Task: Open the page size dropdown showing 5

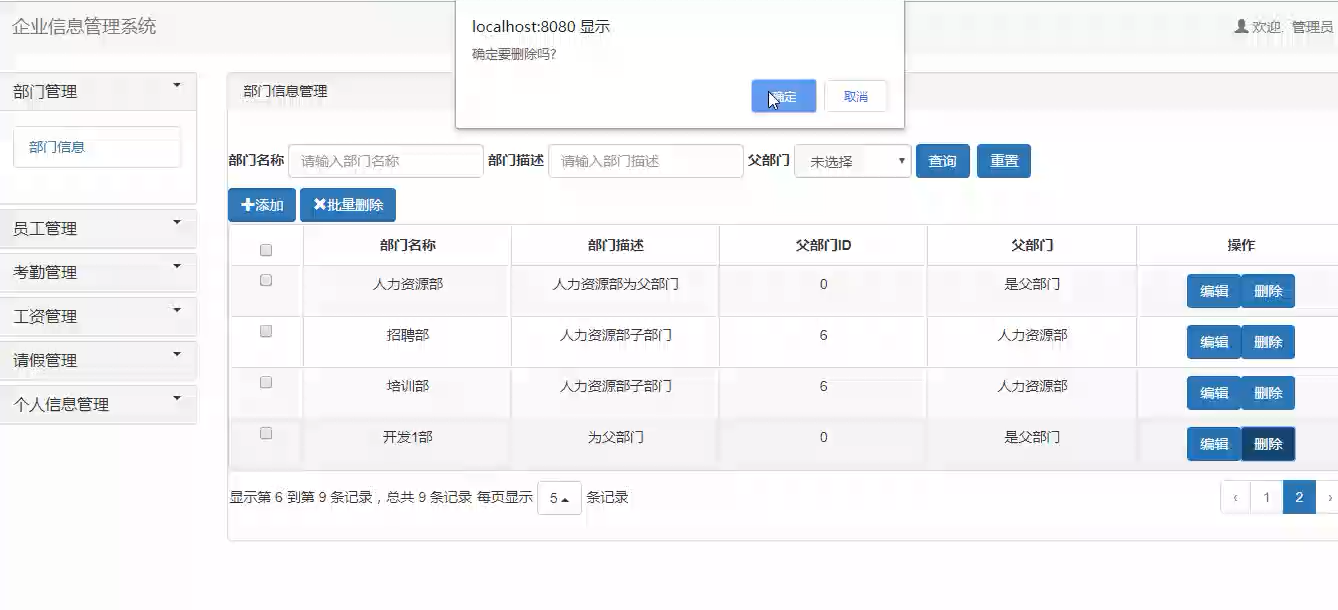Action: tap(559, 498)
